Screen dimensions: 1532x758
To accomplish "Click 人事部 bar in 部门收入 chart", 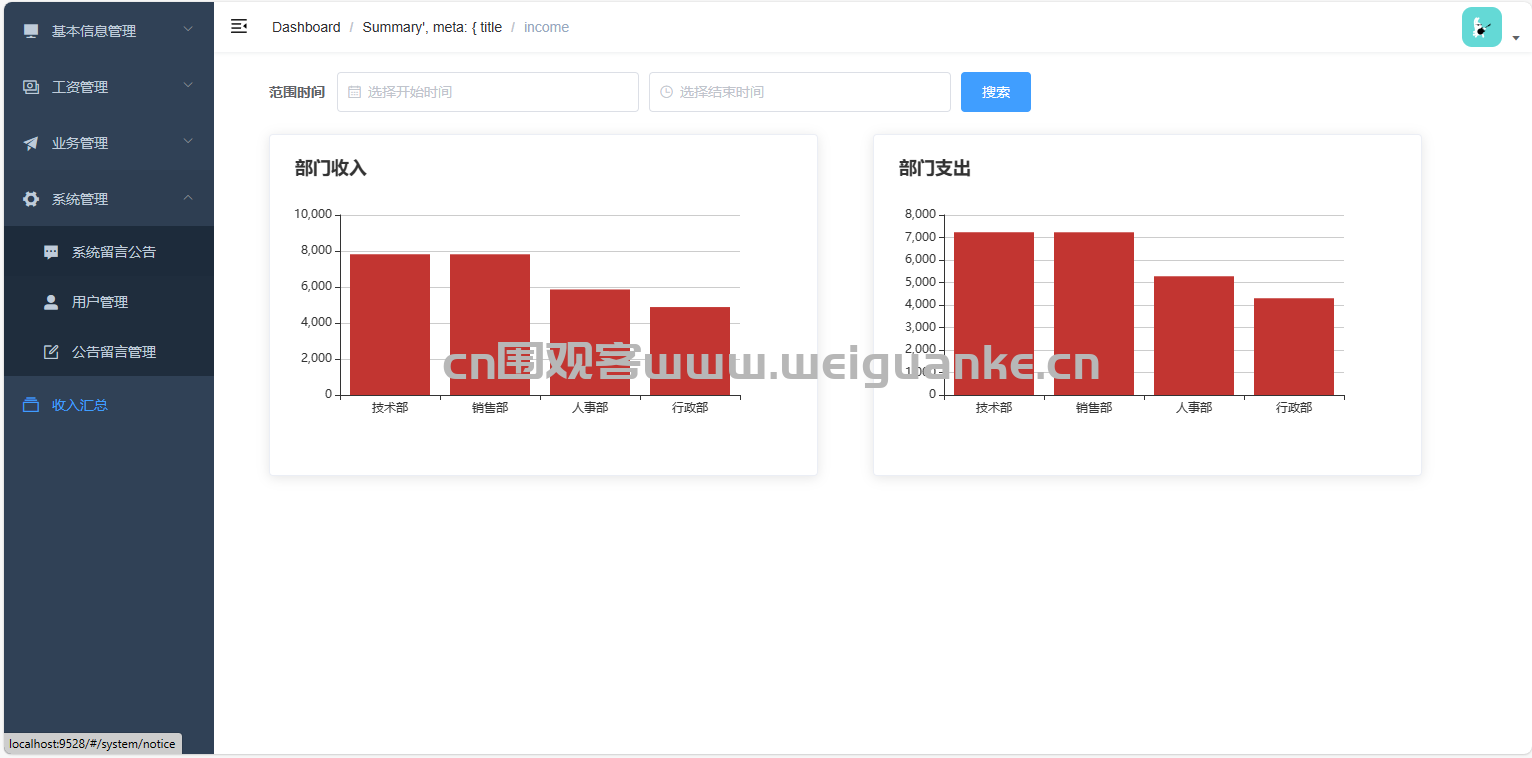I will (x=590, y=343).
